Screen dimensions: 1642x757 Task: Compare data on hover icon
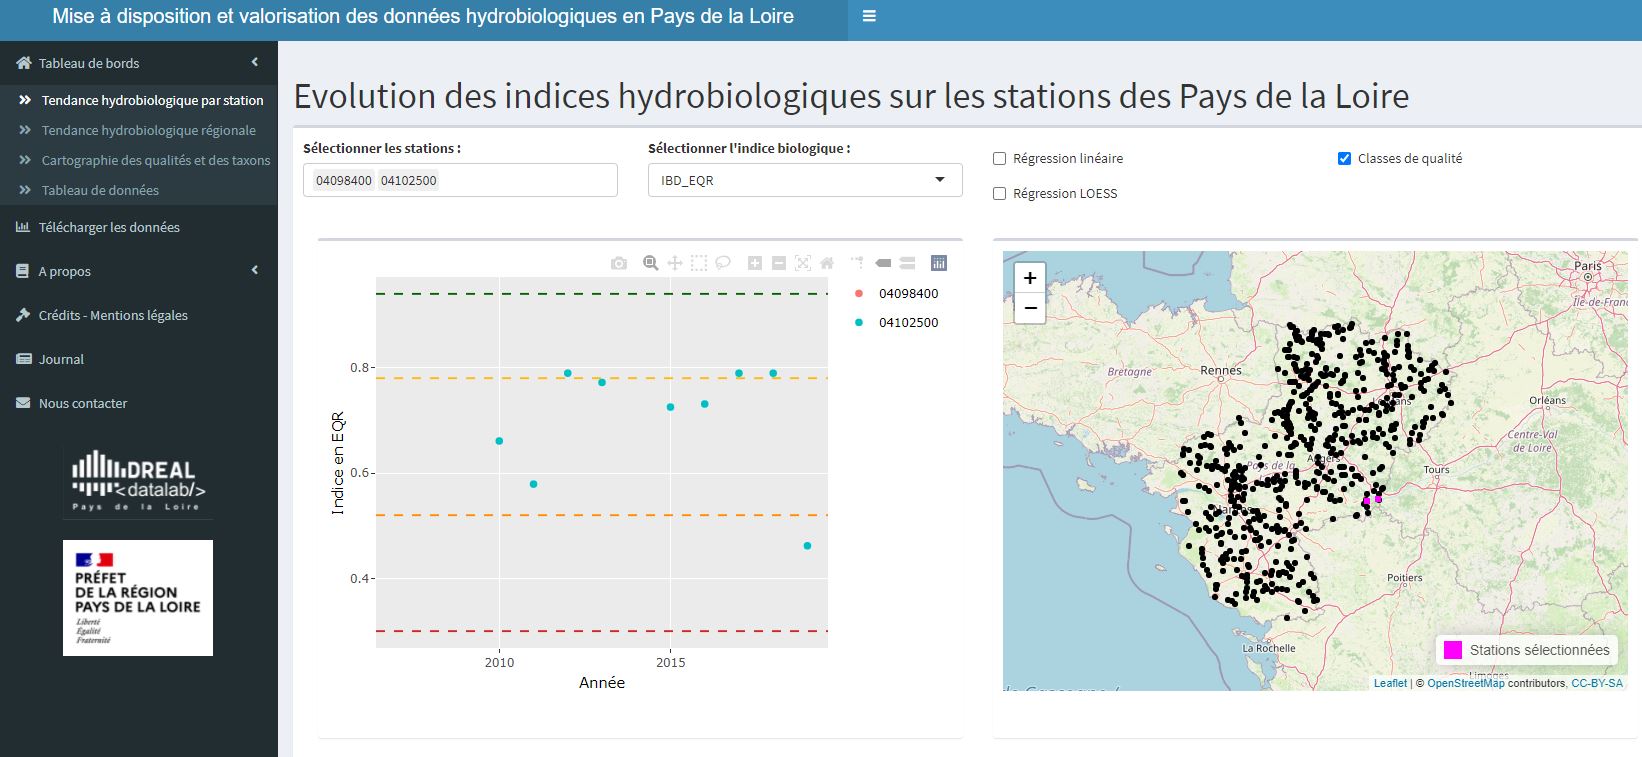click(907, 263)
